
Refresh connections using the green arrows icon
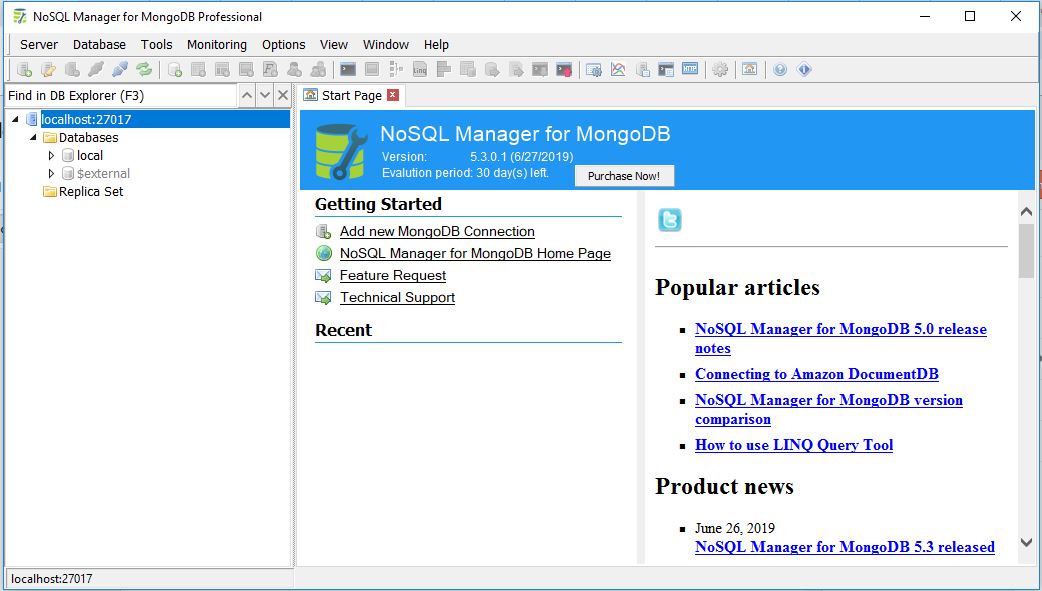coord(143,69)
